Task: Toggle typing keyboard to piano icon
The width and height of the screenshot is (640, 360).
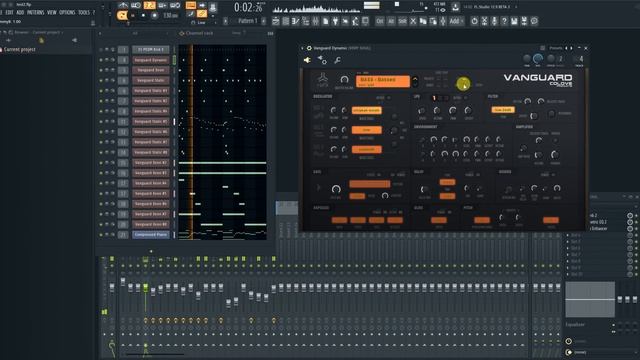Action: tap(191, 5)
